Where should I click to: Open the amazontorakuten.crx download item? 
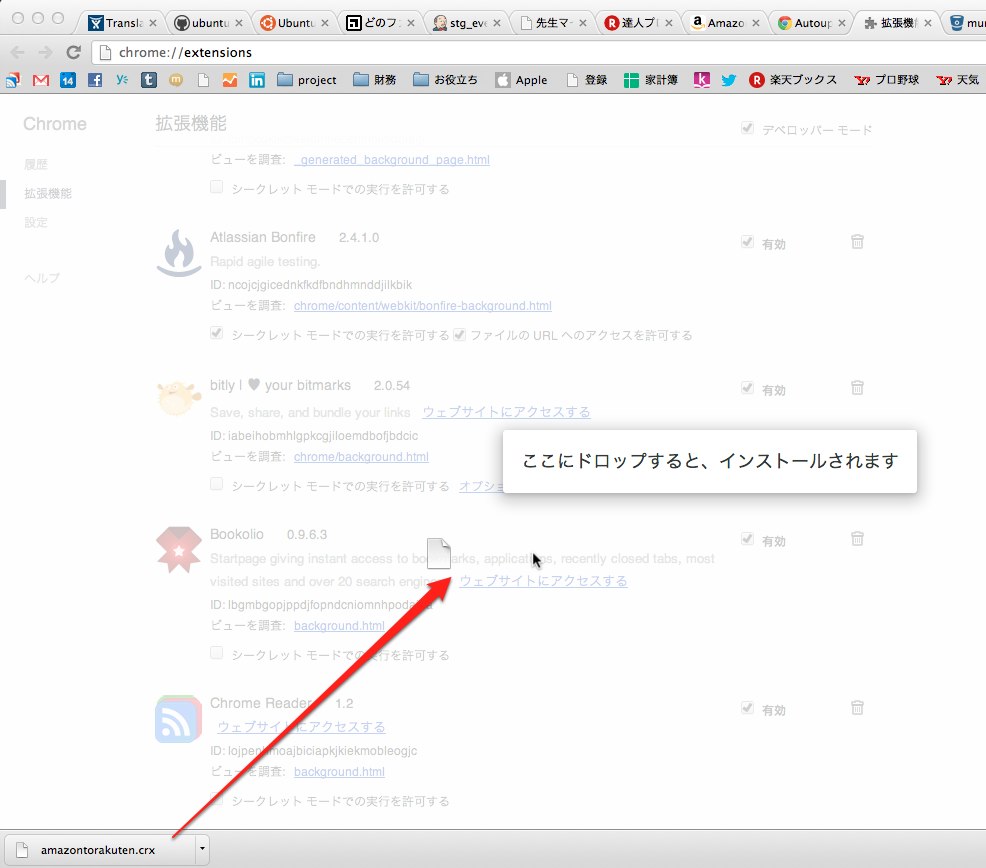coord(99,850)
